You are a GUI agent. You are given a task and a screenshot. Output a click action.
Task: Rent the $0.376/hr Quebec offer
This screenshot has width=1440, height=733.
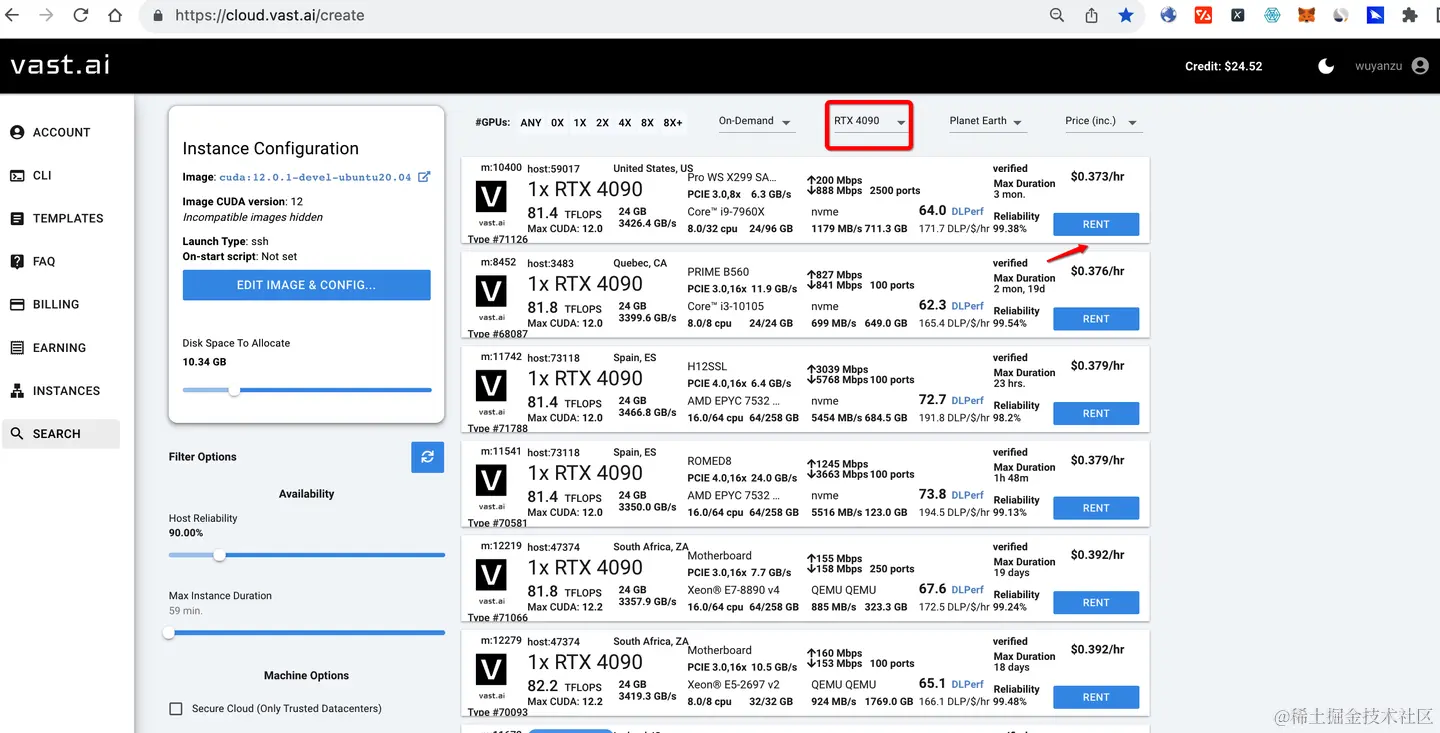pos(1096,319)
